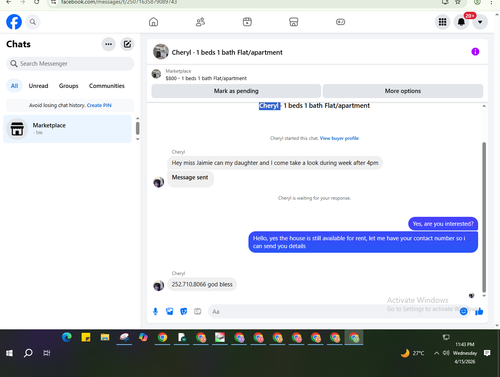Click the Aa message input field
Image resolution: width=500 pixels, height=377 pixels.
pos(333,311)
